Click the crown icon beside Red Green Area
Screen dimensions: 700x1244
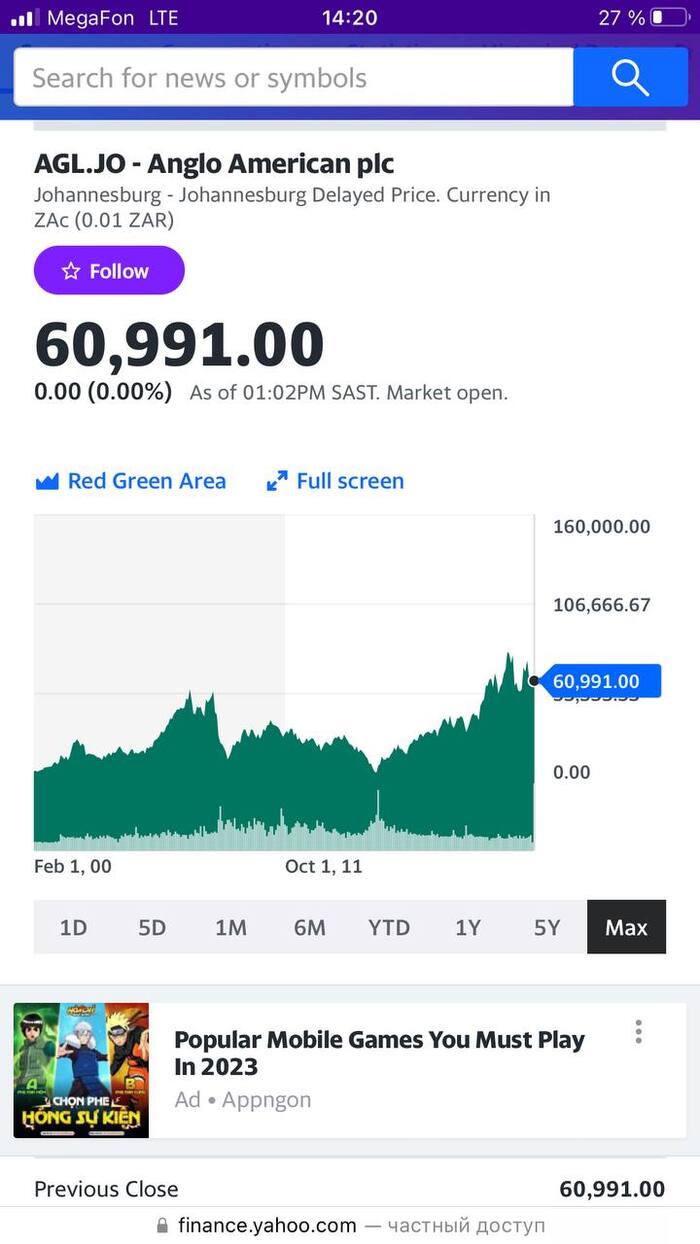pyautogui.click(x=47, y=482)
